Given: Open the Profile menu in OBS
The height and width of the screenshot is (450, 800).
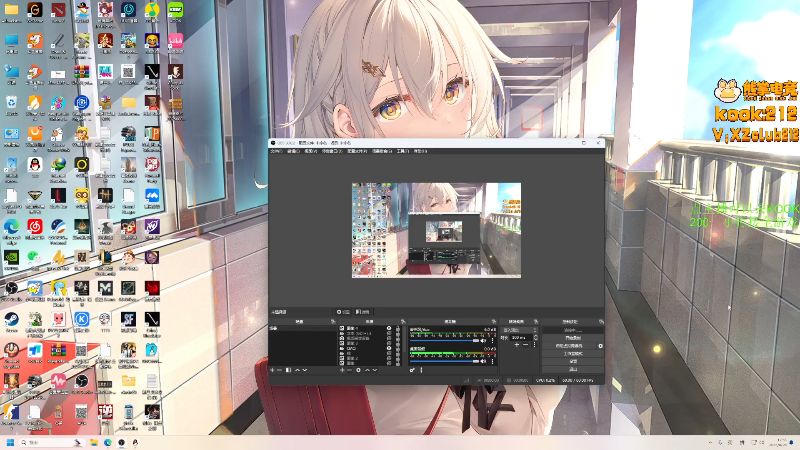Looking at the screenshot, I should pyautogui.click(x=357, y=151).
